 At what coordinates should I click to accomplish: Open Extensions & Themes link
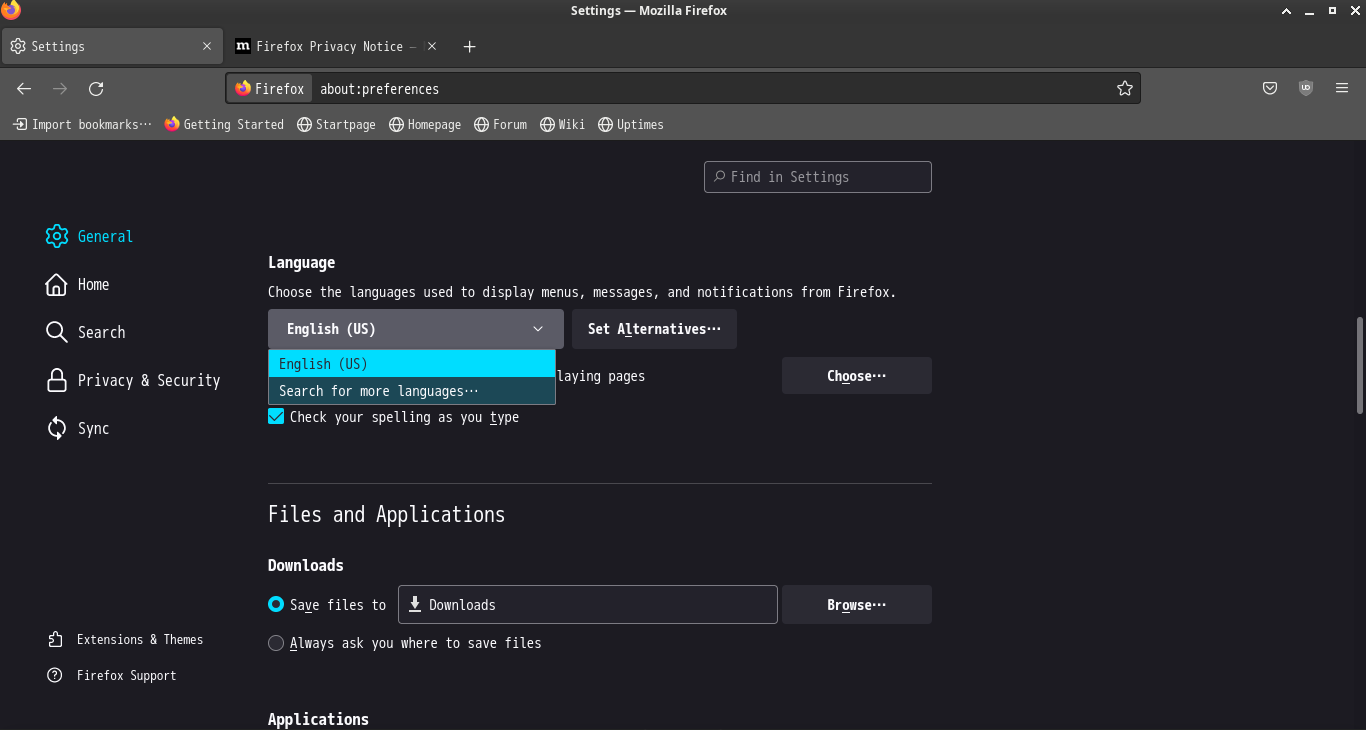click(126, 639)
